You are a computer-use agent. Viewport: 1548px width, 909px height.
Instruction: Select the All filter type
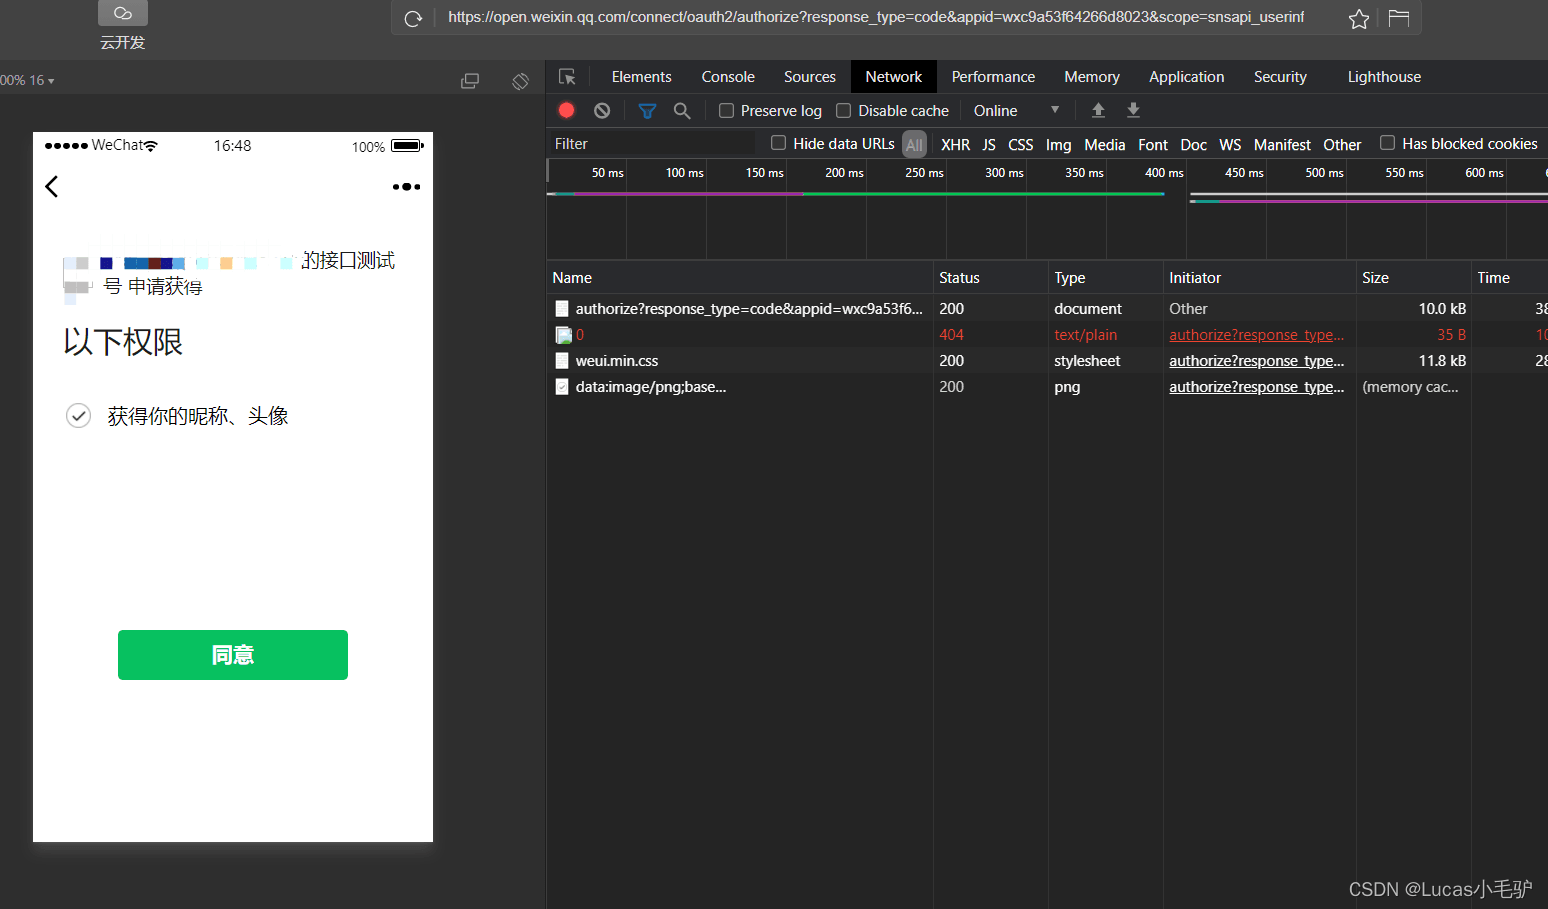point(914,145)
